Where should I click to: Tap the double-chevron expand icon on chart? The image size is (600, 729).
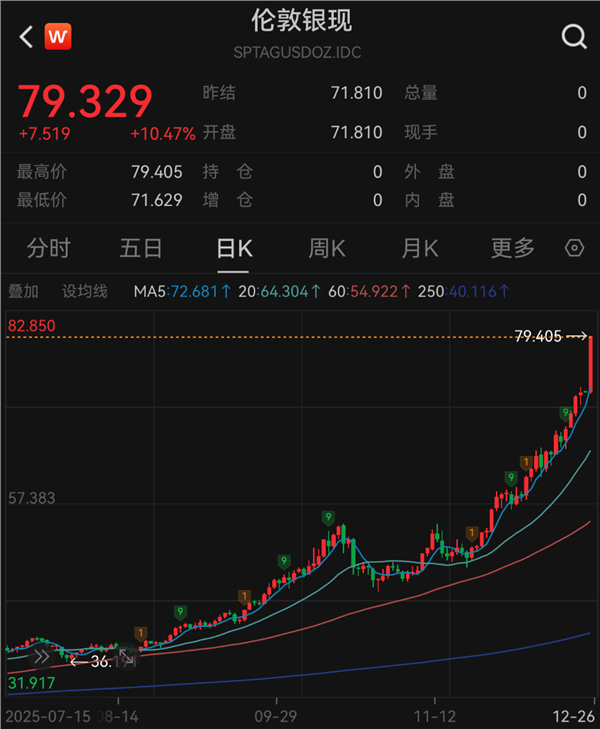tap(40, 657)
